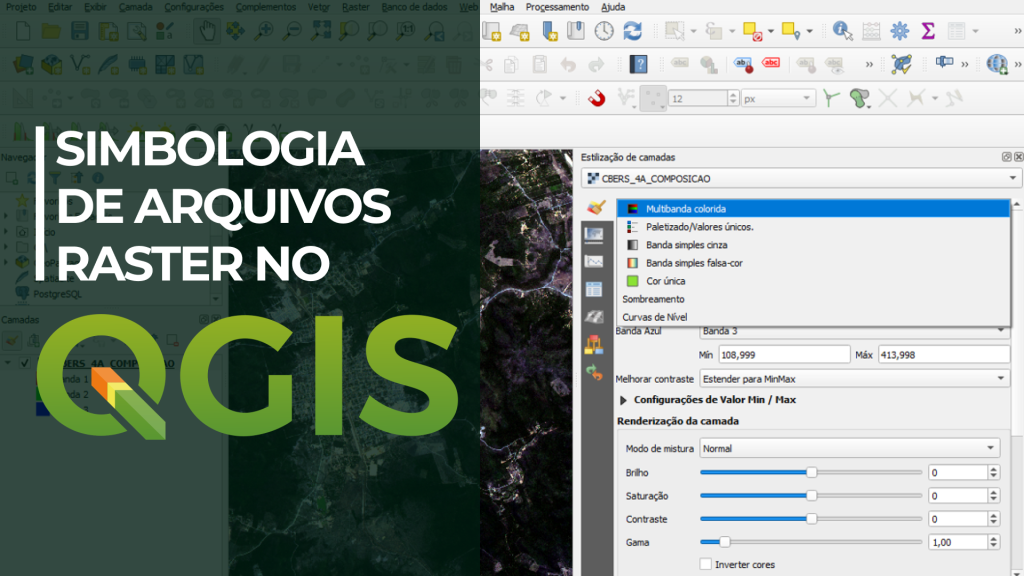The width and height of the screenshot is (1024, 576).
Task: Open the Symbology paintbrush tab icon
Action: pos(596,208)
